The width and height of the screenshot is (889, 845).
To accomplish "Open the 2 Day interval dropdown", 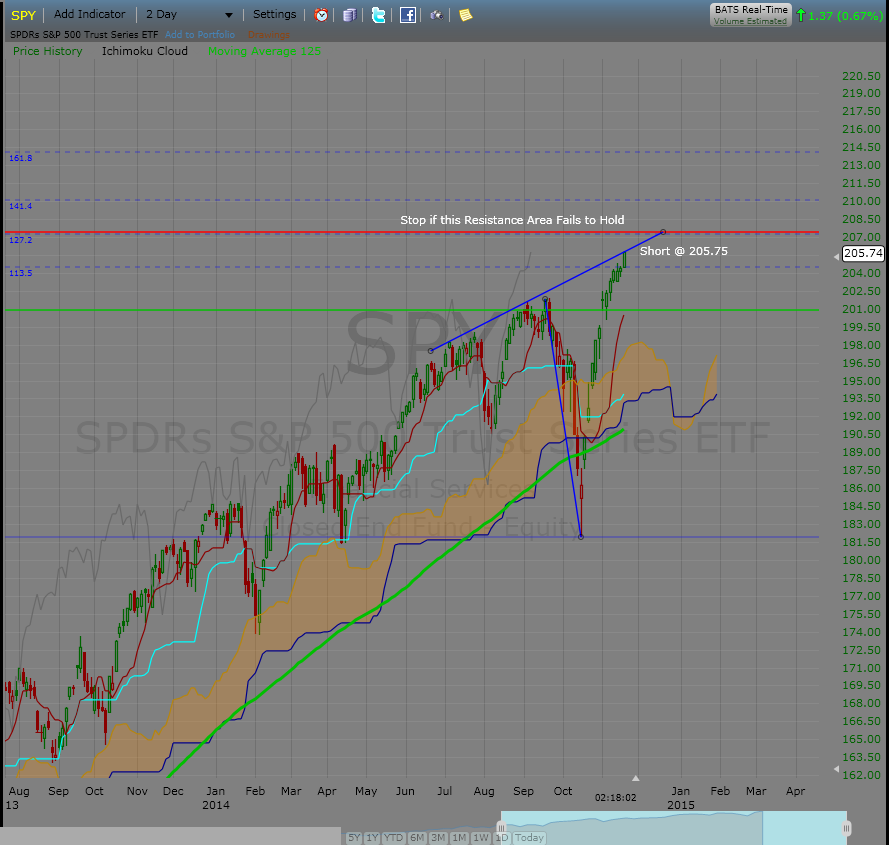I will (x=189, y=15).
